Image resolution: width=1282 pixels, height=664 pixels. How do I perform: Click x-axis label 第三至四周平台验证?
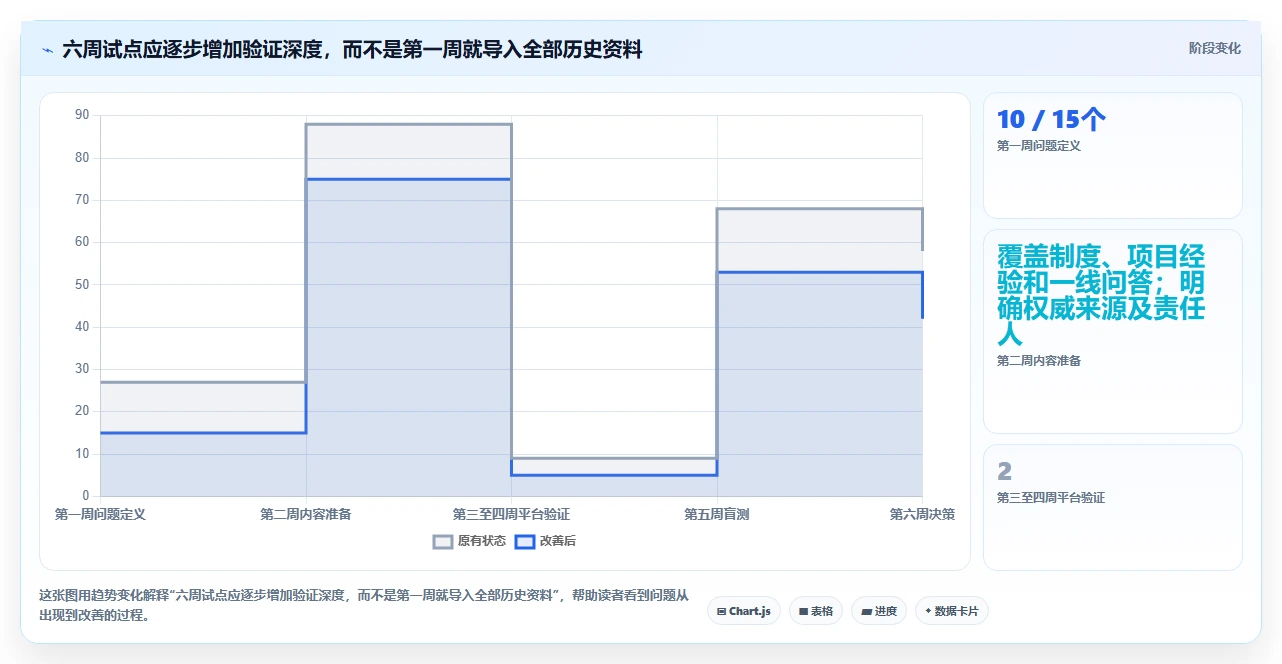511,514
